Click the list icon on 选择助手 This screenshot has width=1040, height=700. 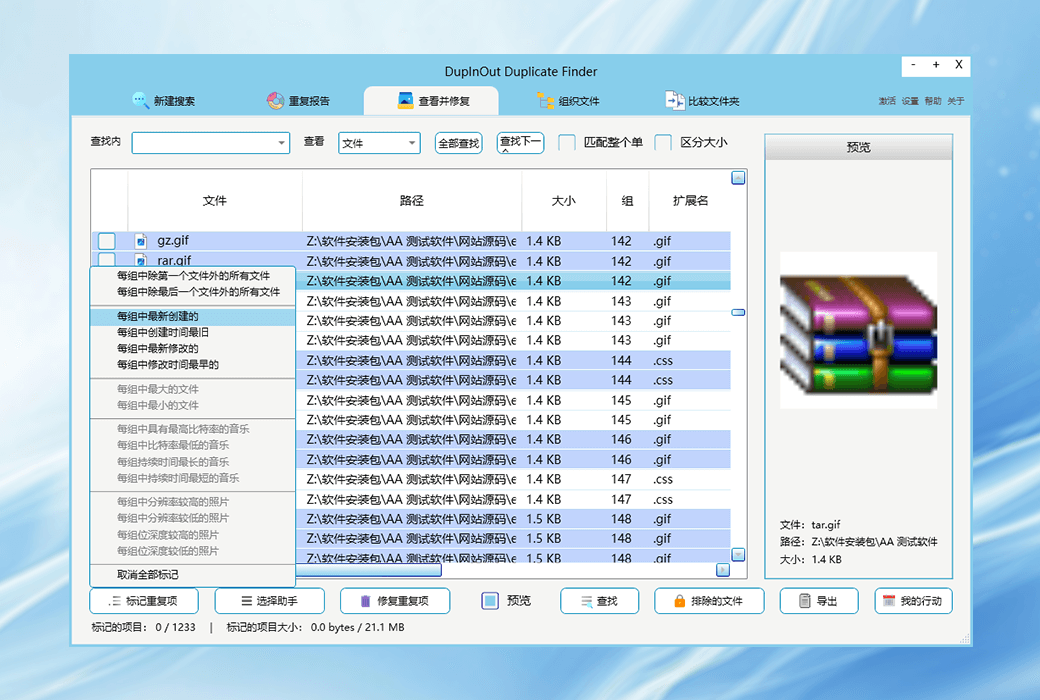click(x=247, y=601)
